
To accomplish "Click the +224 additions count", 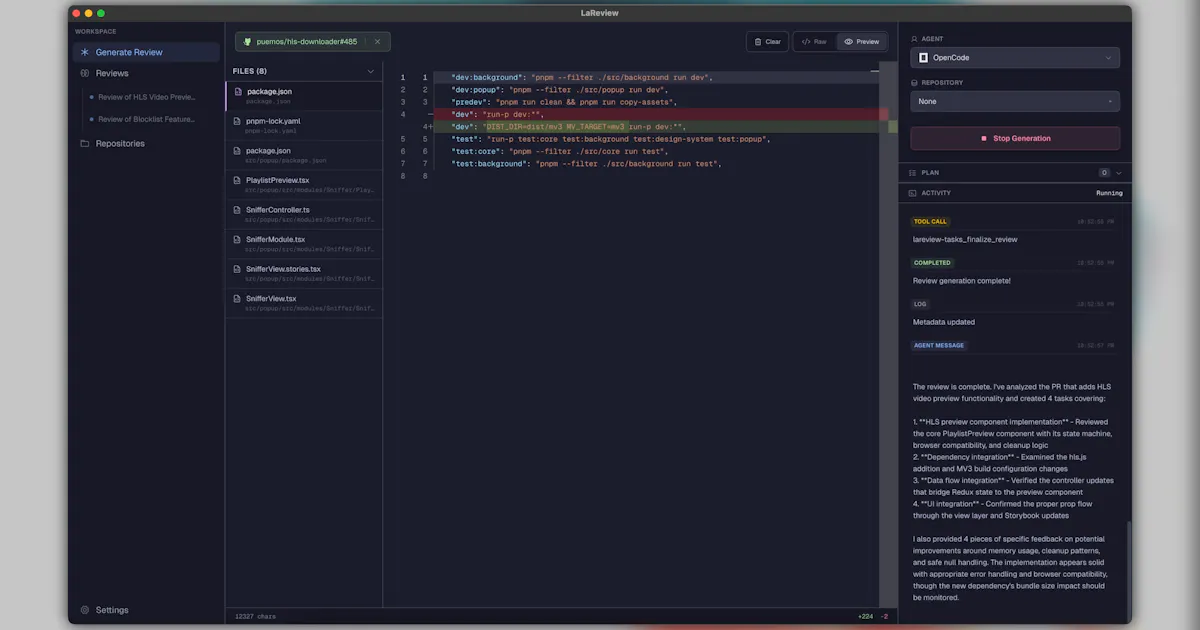I will [x=865, y=616].
